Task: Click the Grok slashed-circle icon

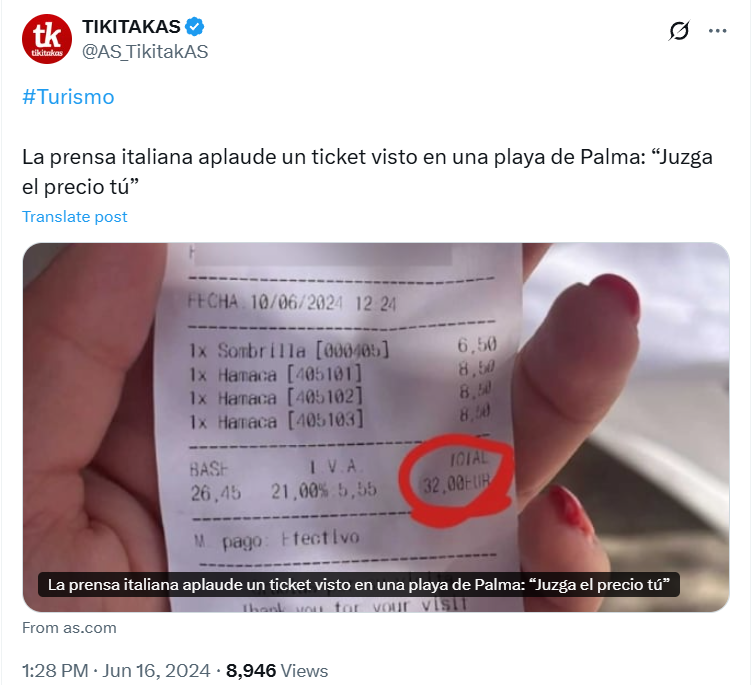Action: pos(679,31)
